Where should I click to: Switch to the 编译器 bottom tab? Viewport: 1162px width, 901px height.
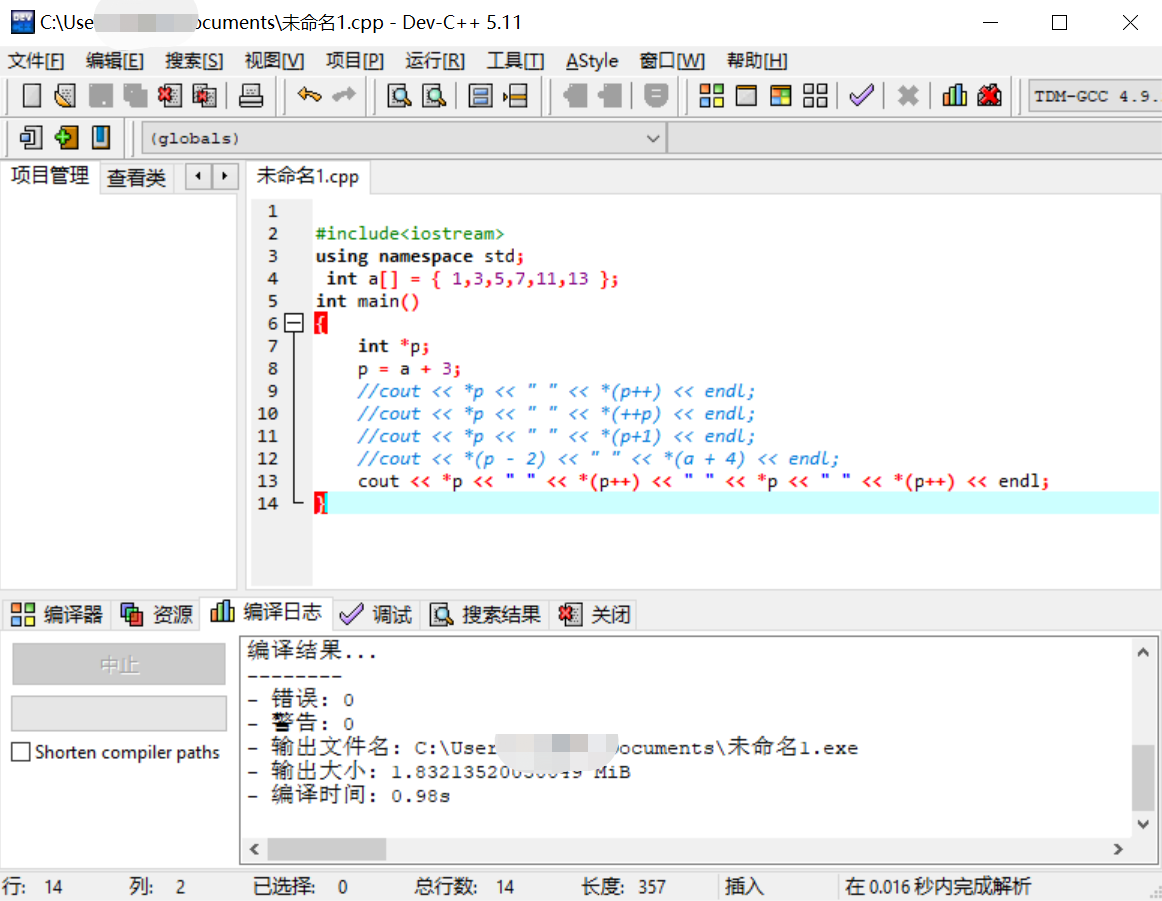click(57, 614)
